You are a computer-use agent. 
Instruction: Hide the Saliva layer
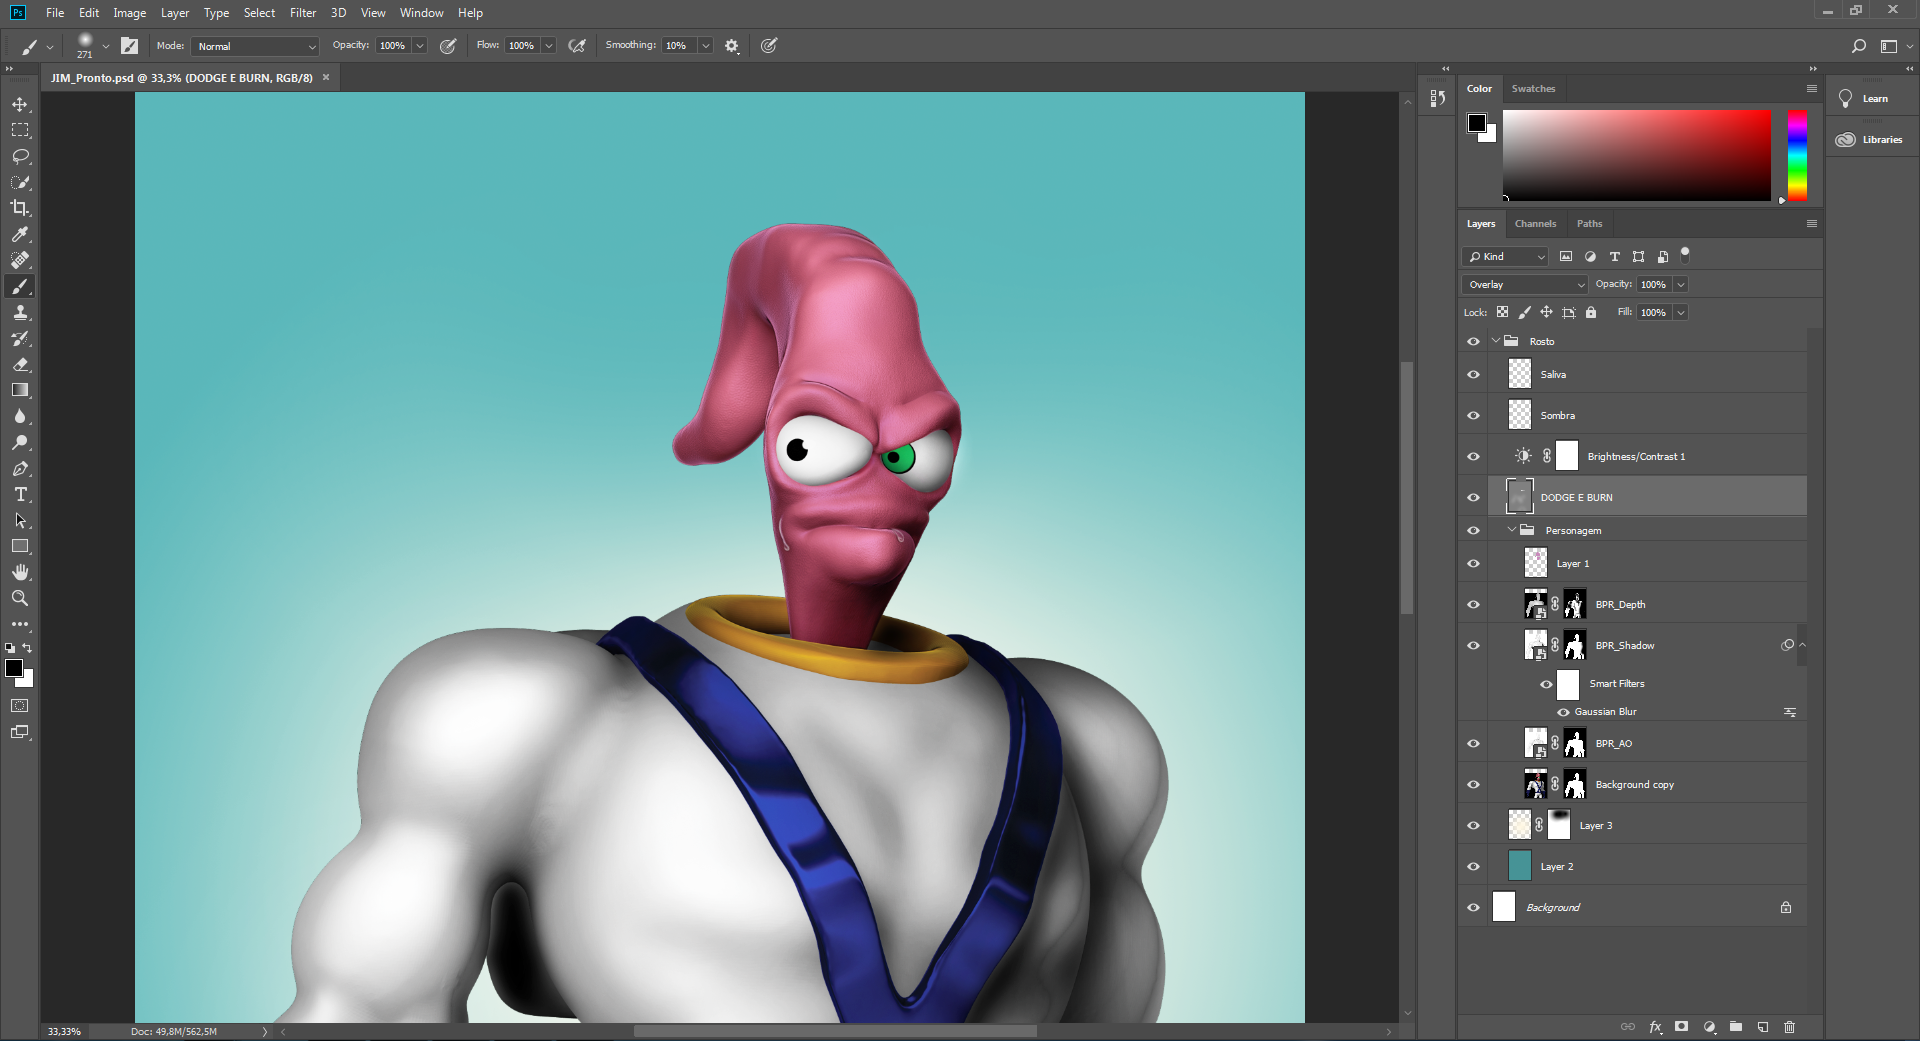point(1473,374)
